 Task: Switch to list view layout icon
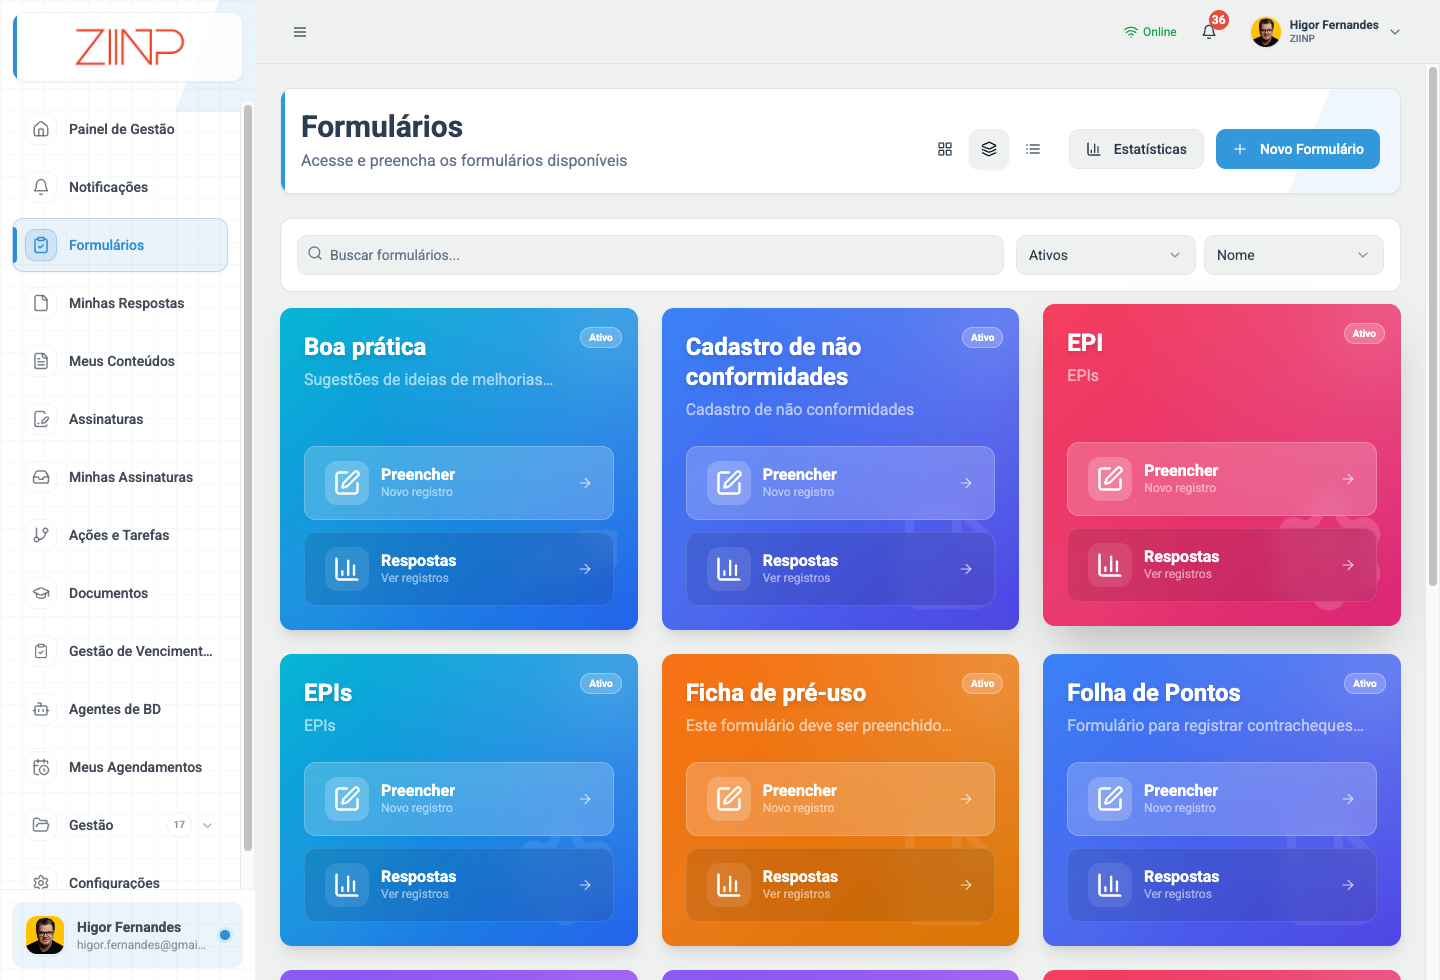(x=1033, y=149)
